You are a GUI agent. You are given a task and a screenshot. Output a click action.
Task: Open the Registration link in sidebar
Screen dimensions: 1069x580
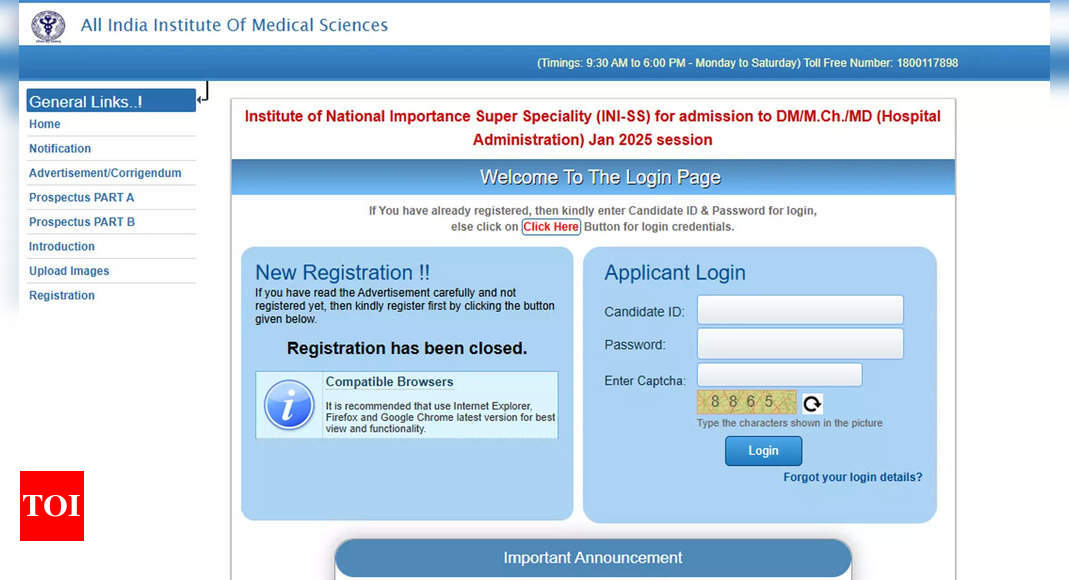click(61, 296)
